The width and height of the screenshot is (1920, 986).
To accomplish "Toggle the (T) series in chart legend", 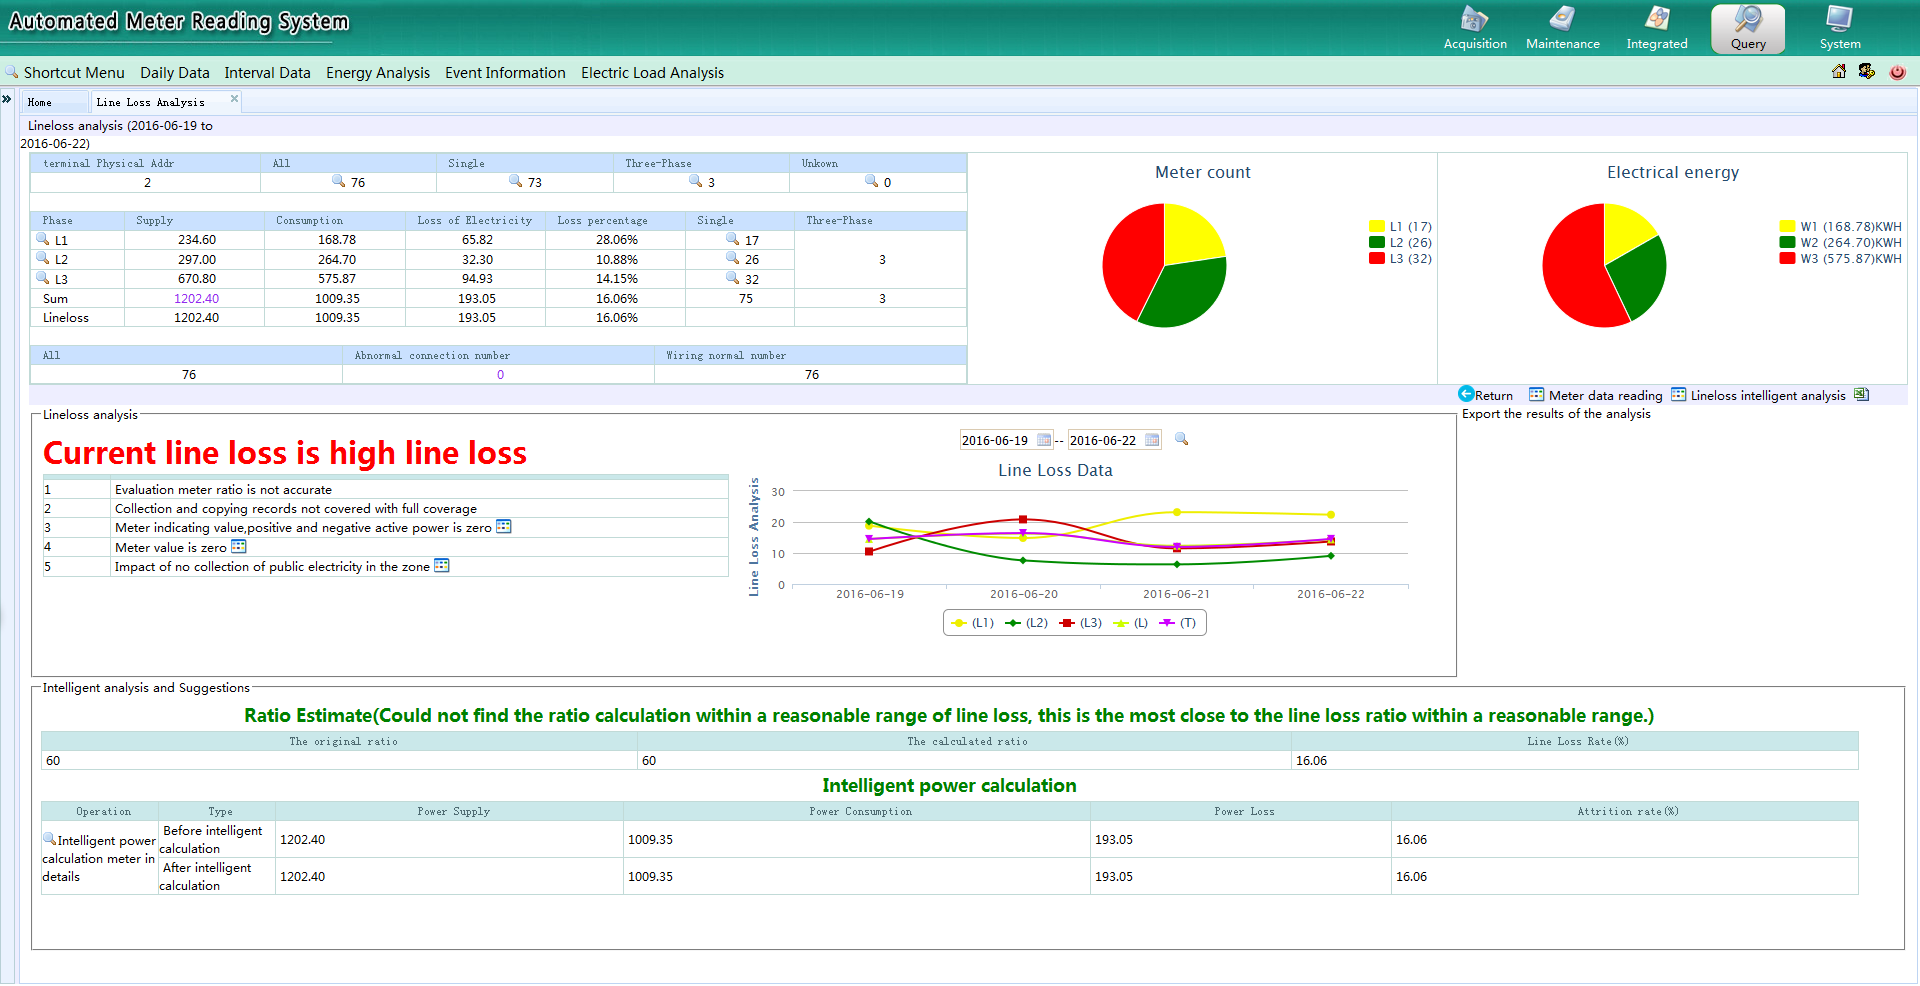I will point(1178,623).
